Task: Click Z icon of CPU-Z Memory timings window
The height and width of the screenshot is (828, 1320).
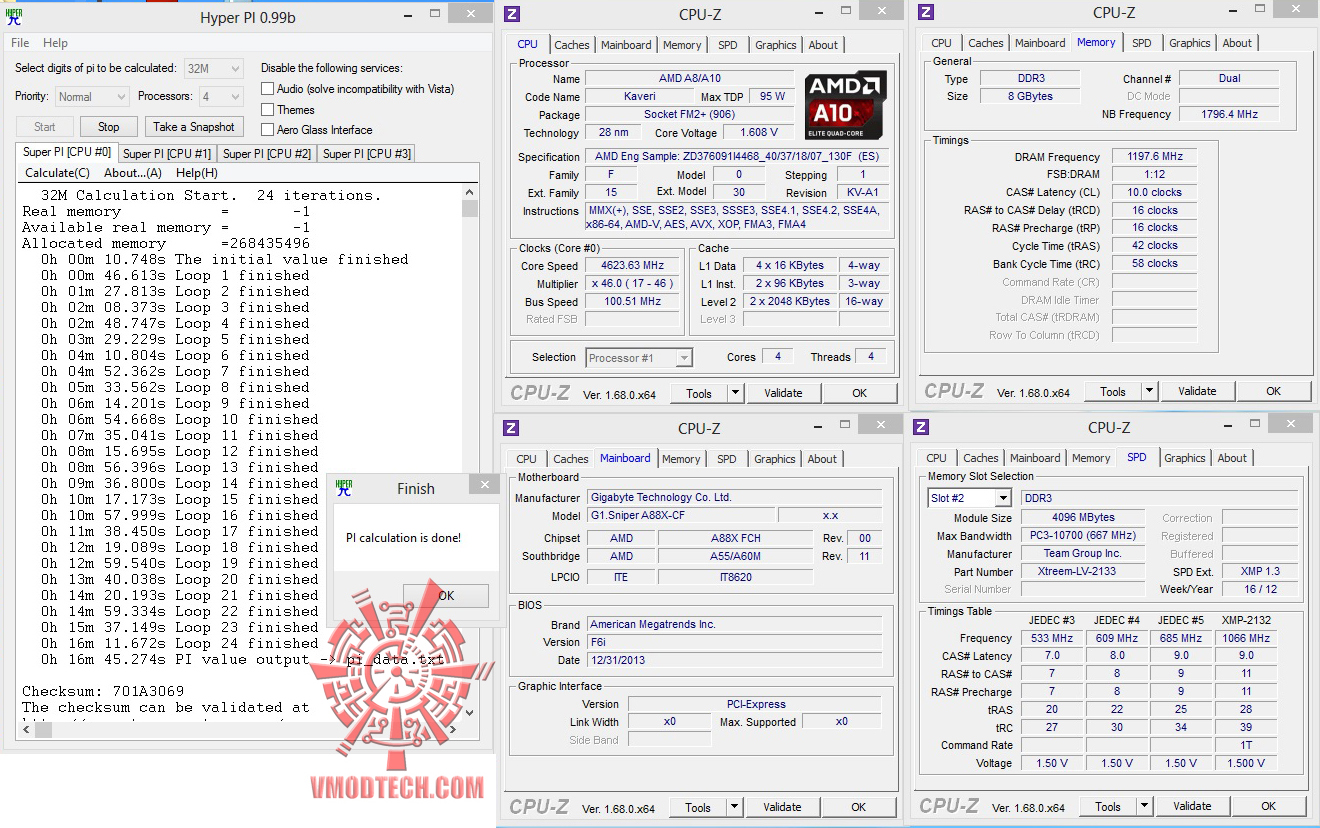Action: (x=926, y=12)
